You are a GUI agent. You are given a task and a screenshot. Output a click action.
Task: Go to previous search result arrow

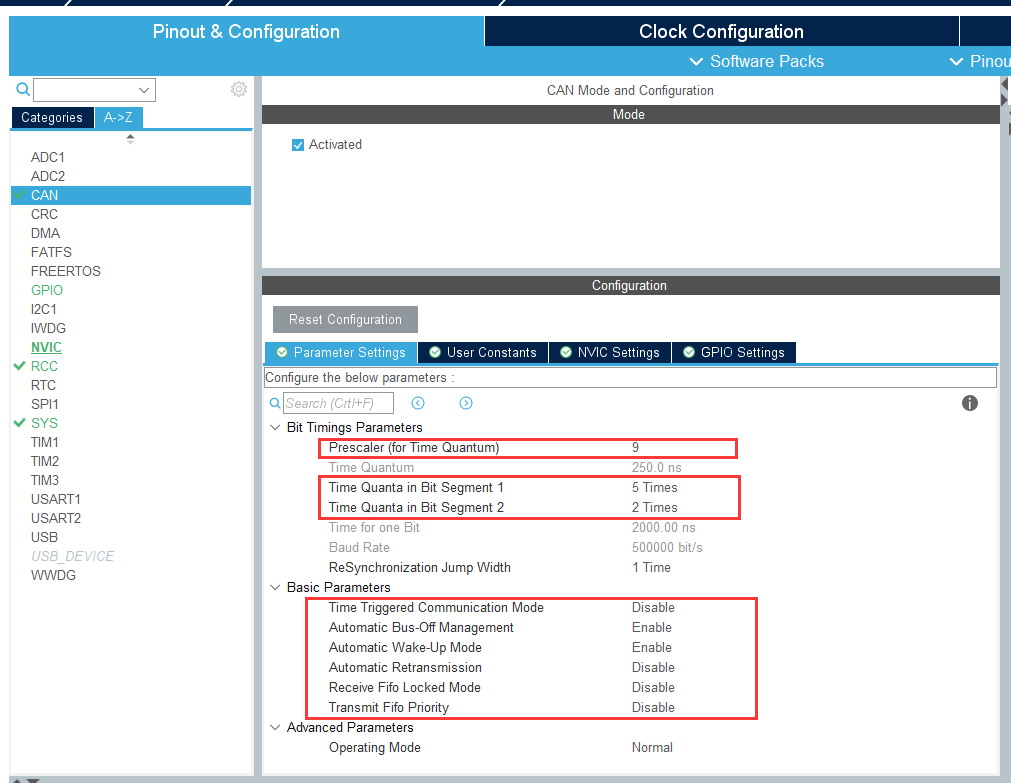pos(418,403)
